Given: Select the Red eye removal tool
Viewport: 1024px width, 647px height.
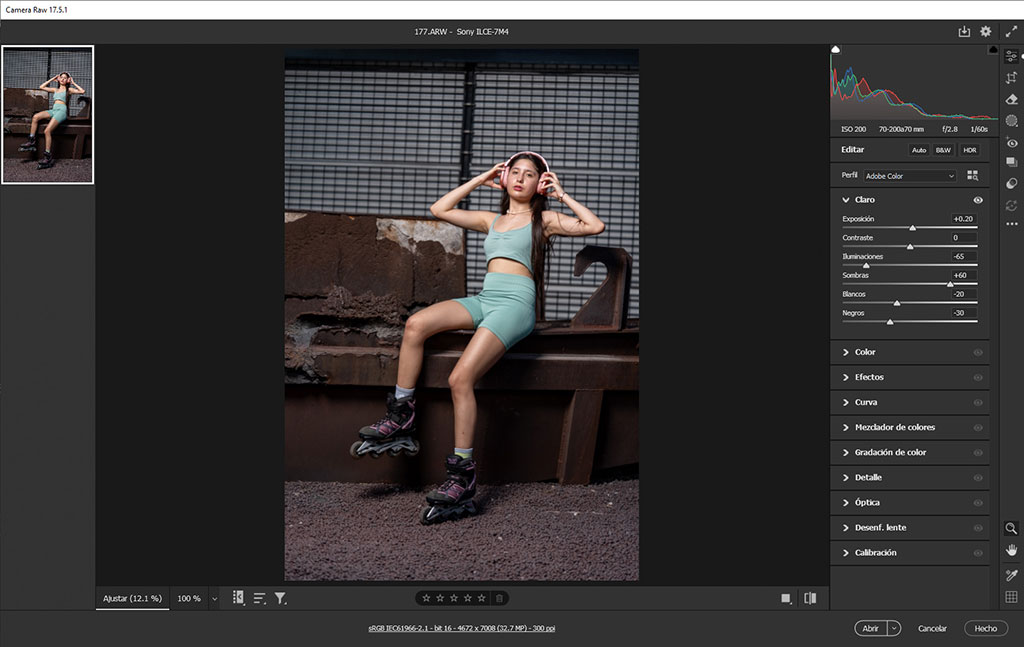Looking at the screenshot, I should click(1011, 143).
